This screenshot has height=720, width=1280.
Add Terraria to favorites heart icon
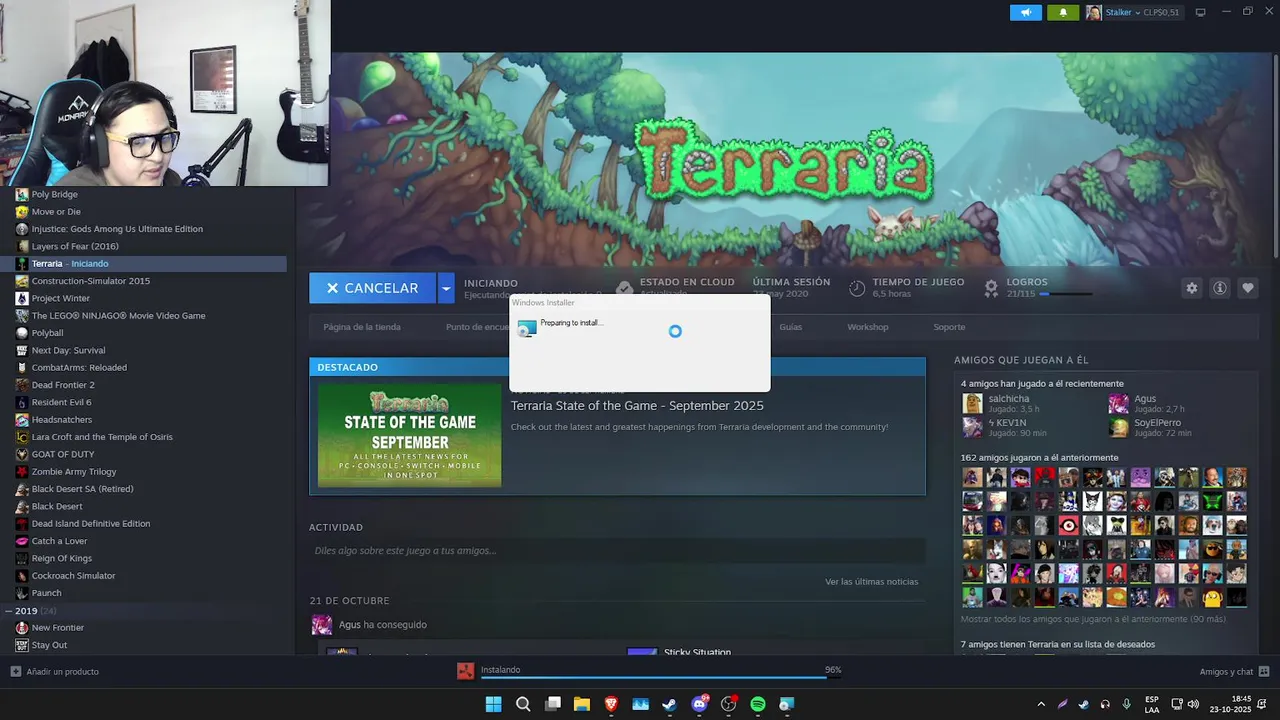pyautogui.click(x=1248, y=288)
